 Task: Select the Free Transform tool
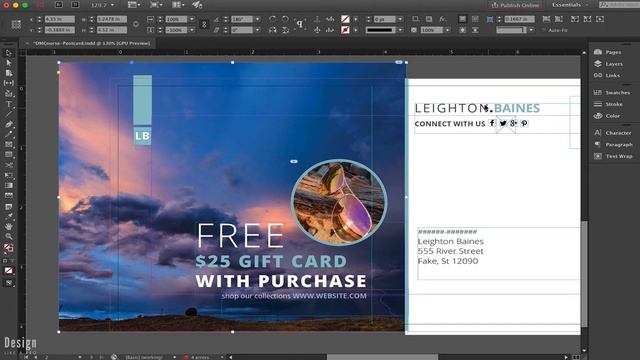tap(9, 175)
